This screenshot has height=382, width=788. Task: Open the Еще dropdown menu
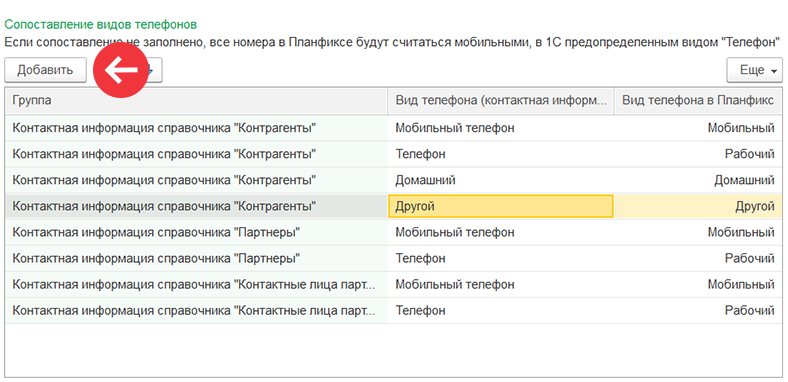tap(754, 70)
